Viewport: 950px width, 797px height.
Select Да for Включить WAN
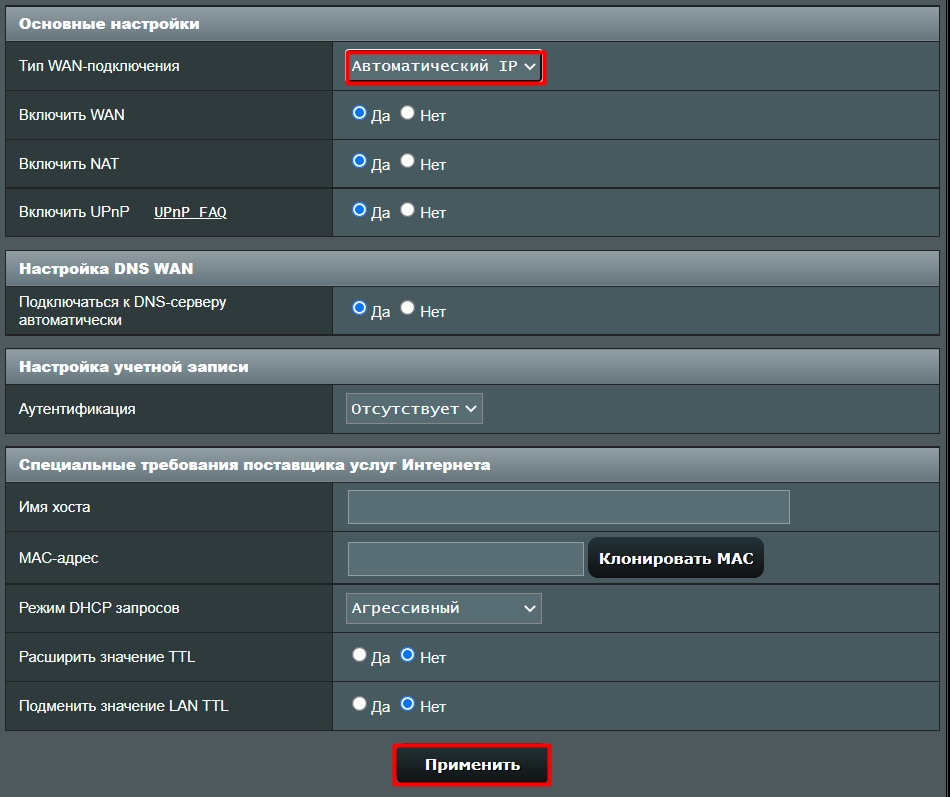coord(359,113)
